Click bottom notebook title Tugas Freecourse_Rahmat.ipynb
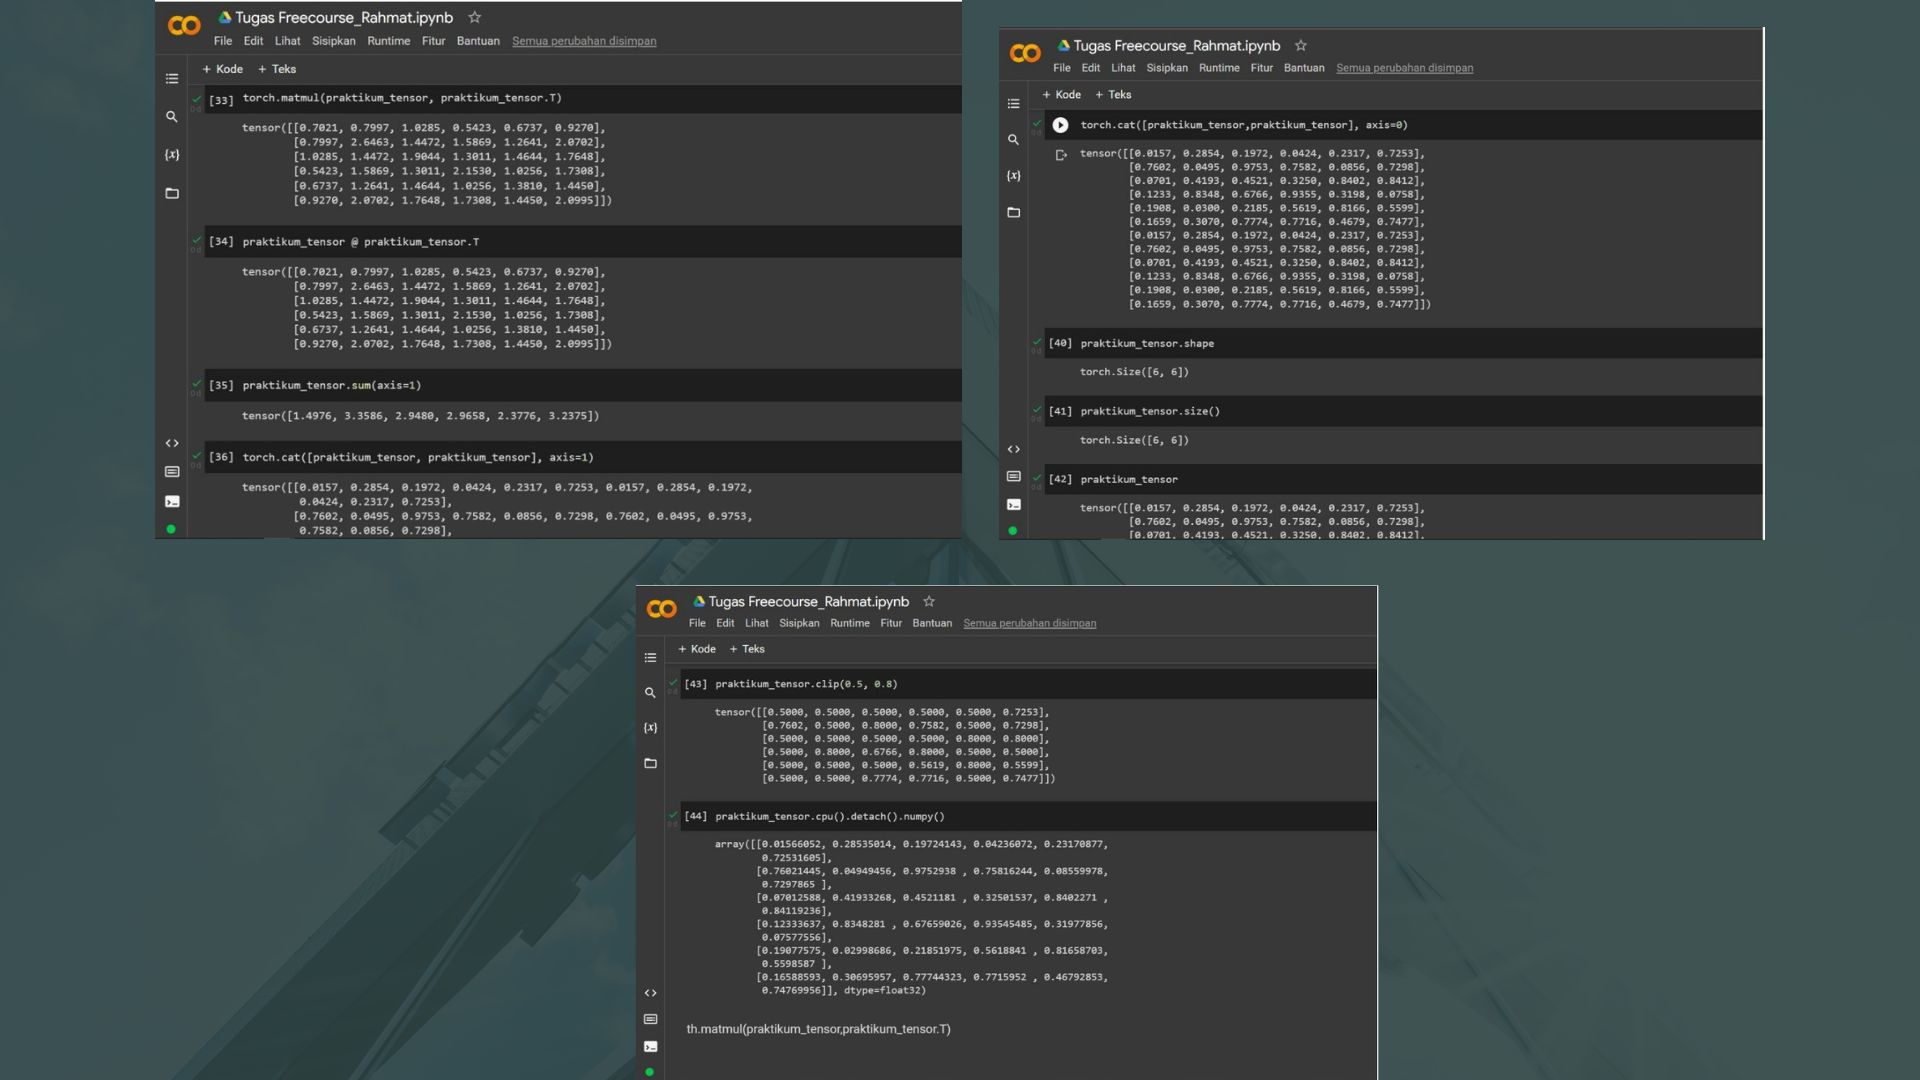The height and width of the screenshot is (1080, 1920). [x=808, y=601]
